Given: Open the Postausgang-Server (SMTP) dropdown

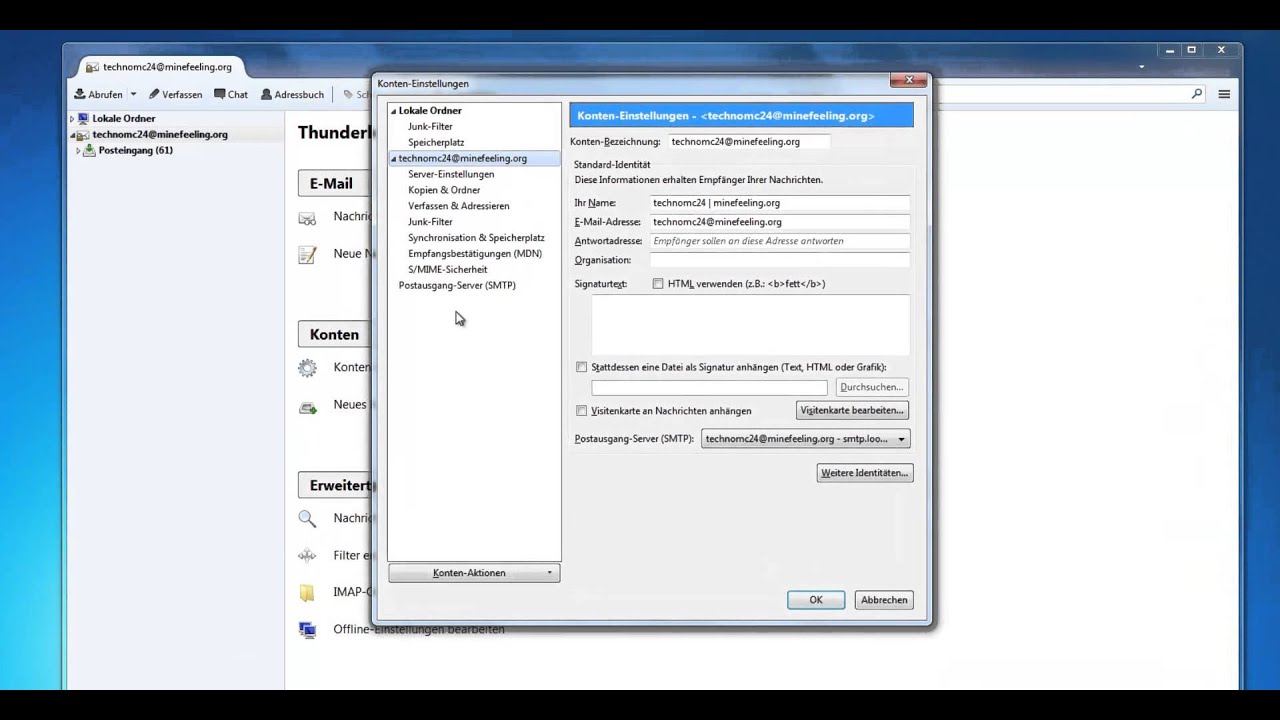Looking at the screenshot, I should 805,439.
